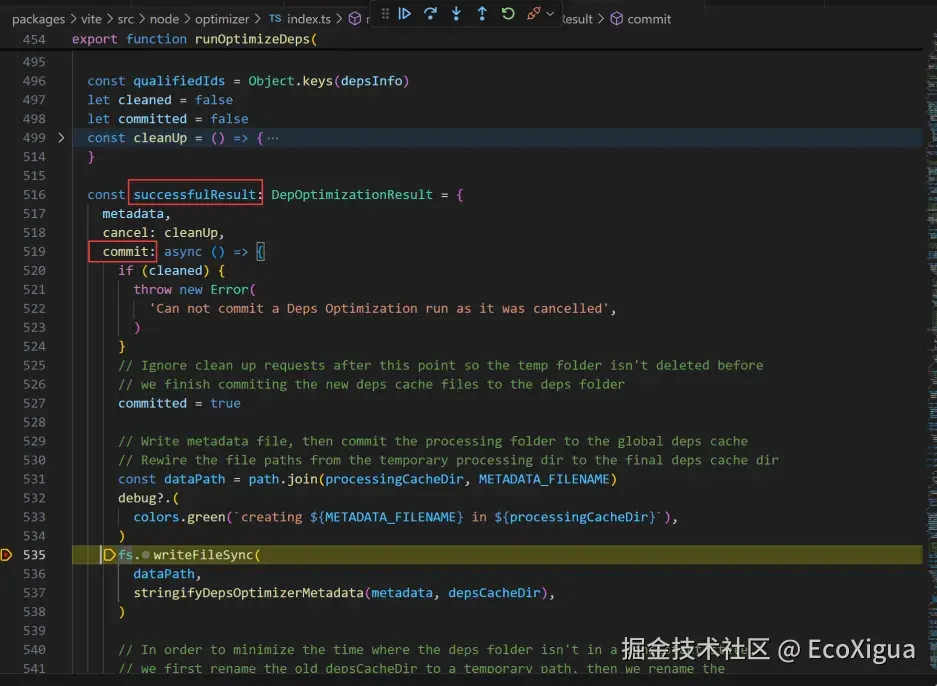937x686 pixels.
Task: Click the current-execution arrow before fs.writeFileSync
Action: (109, 555)
